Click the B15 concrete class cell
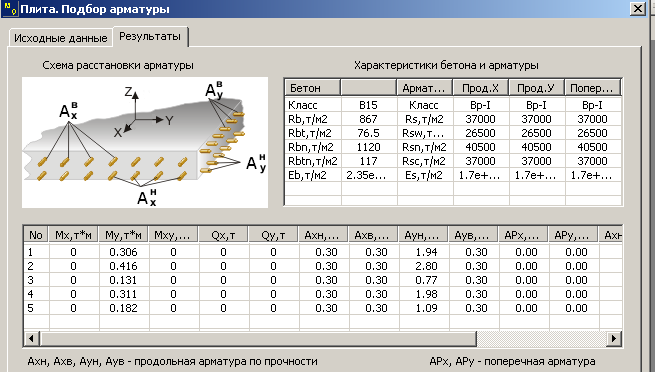 coord(368,105)
